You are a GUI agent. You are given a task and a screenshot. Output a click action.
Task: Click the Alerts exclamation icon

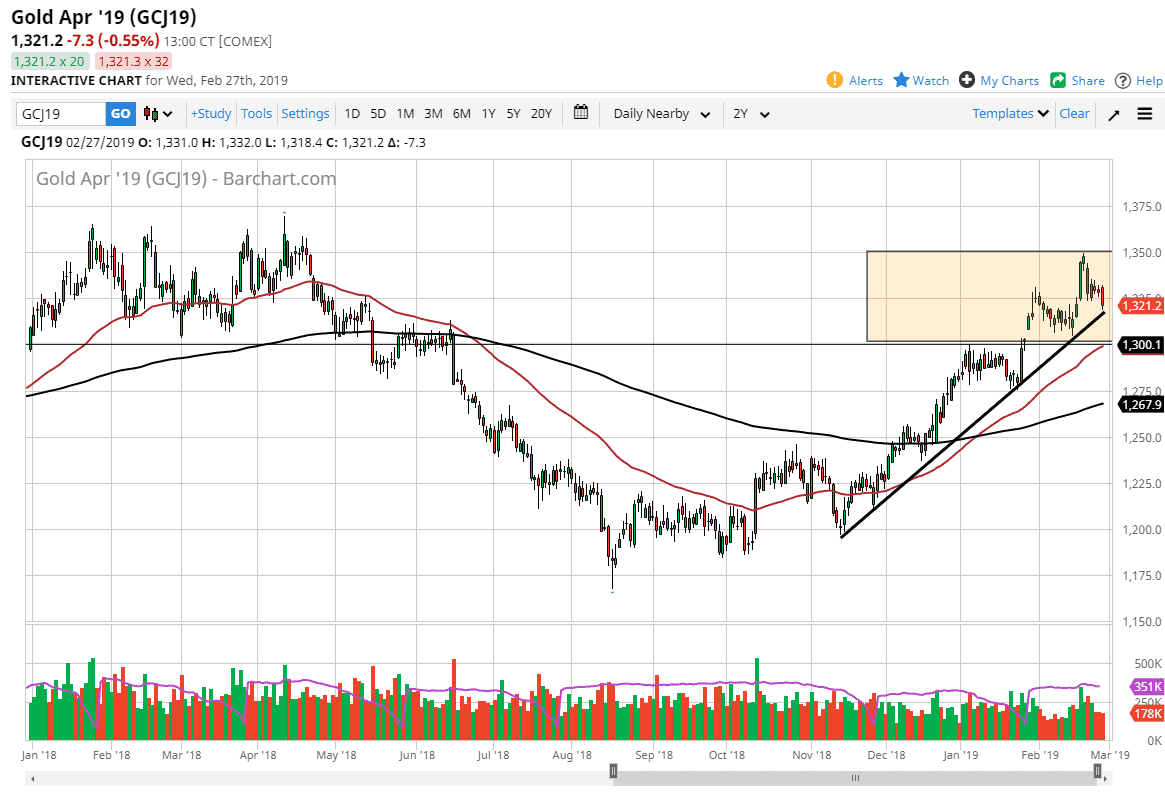coord(834,80)
